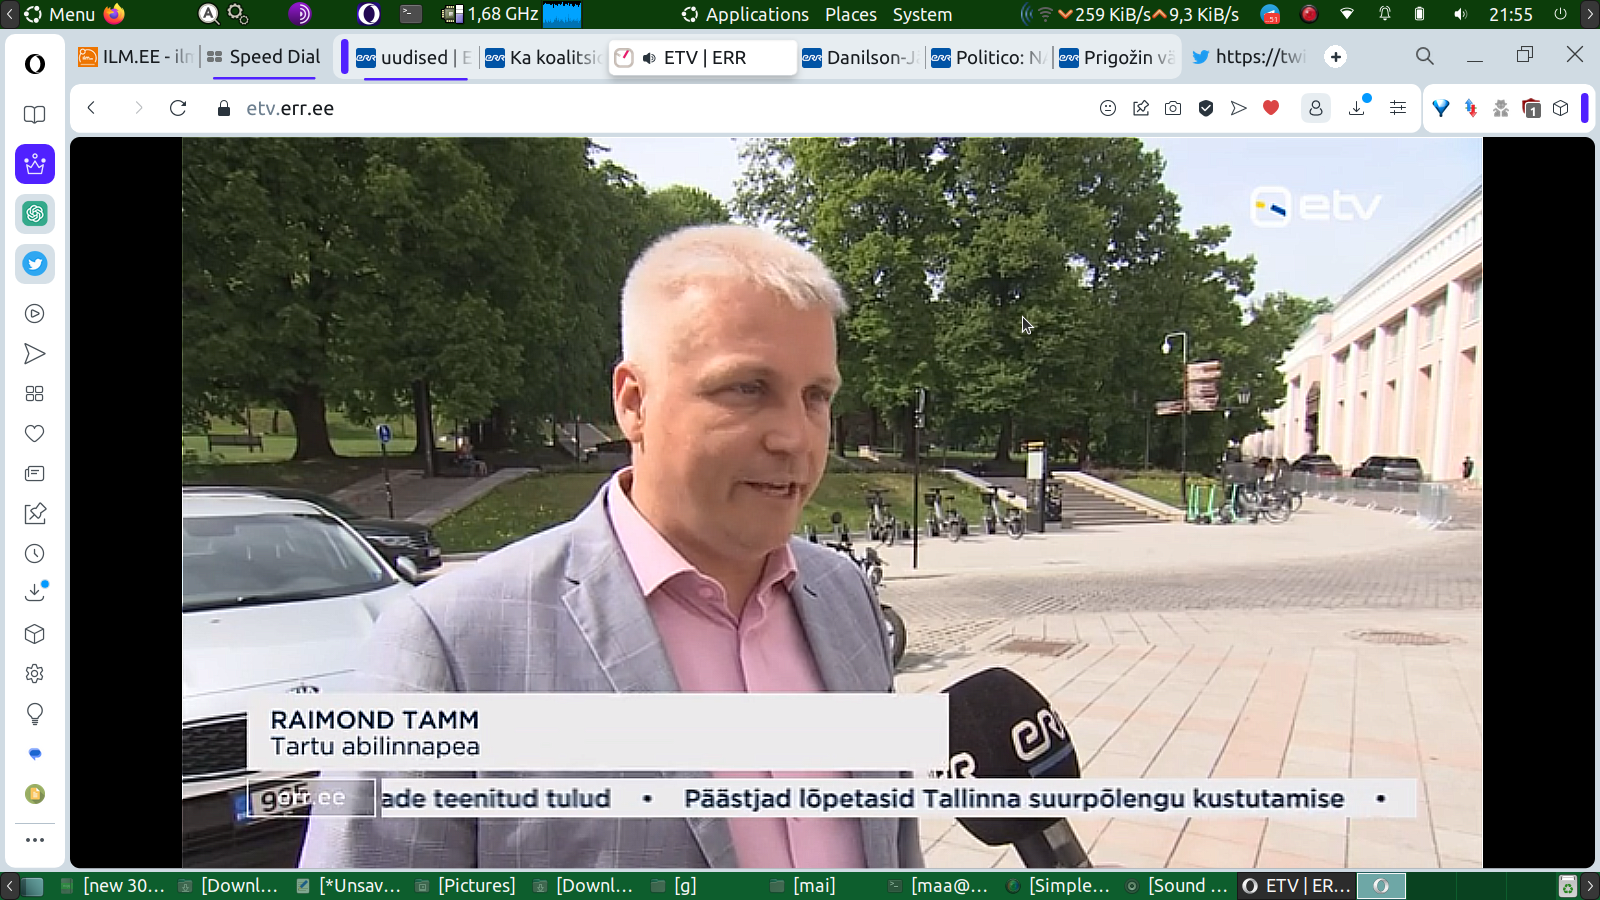Open the heart icon in the sidebar

(x=35, y=434)
